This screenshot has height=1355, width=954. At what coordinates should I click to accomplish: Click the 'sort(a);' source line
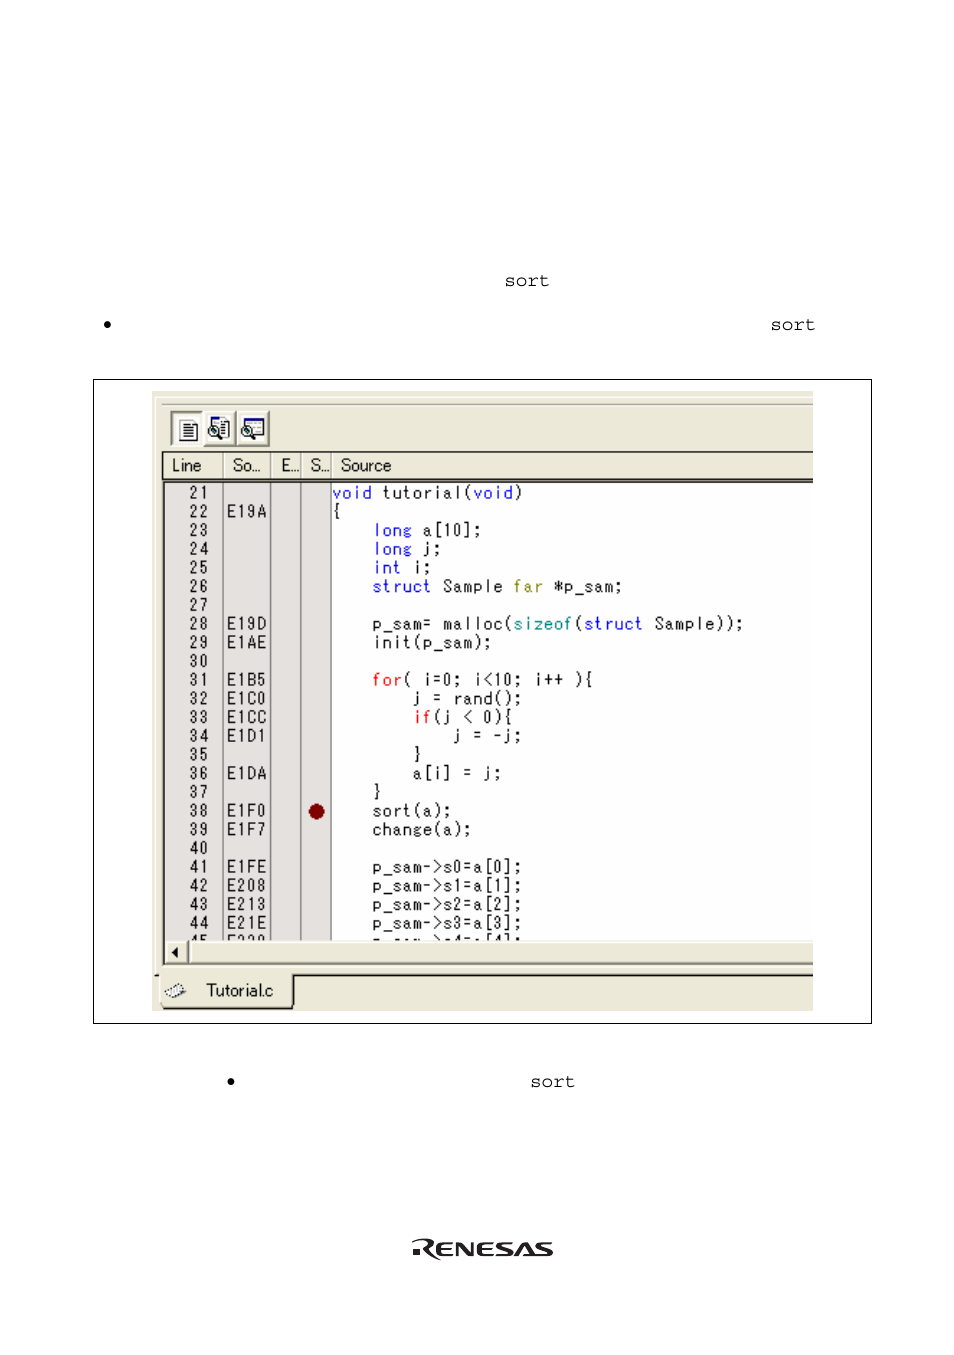(412, 811)
